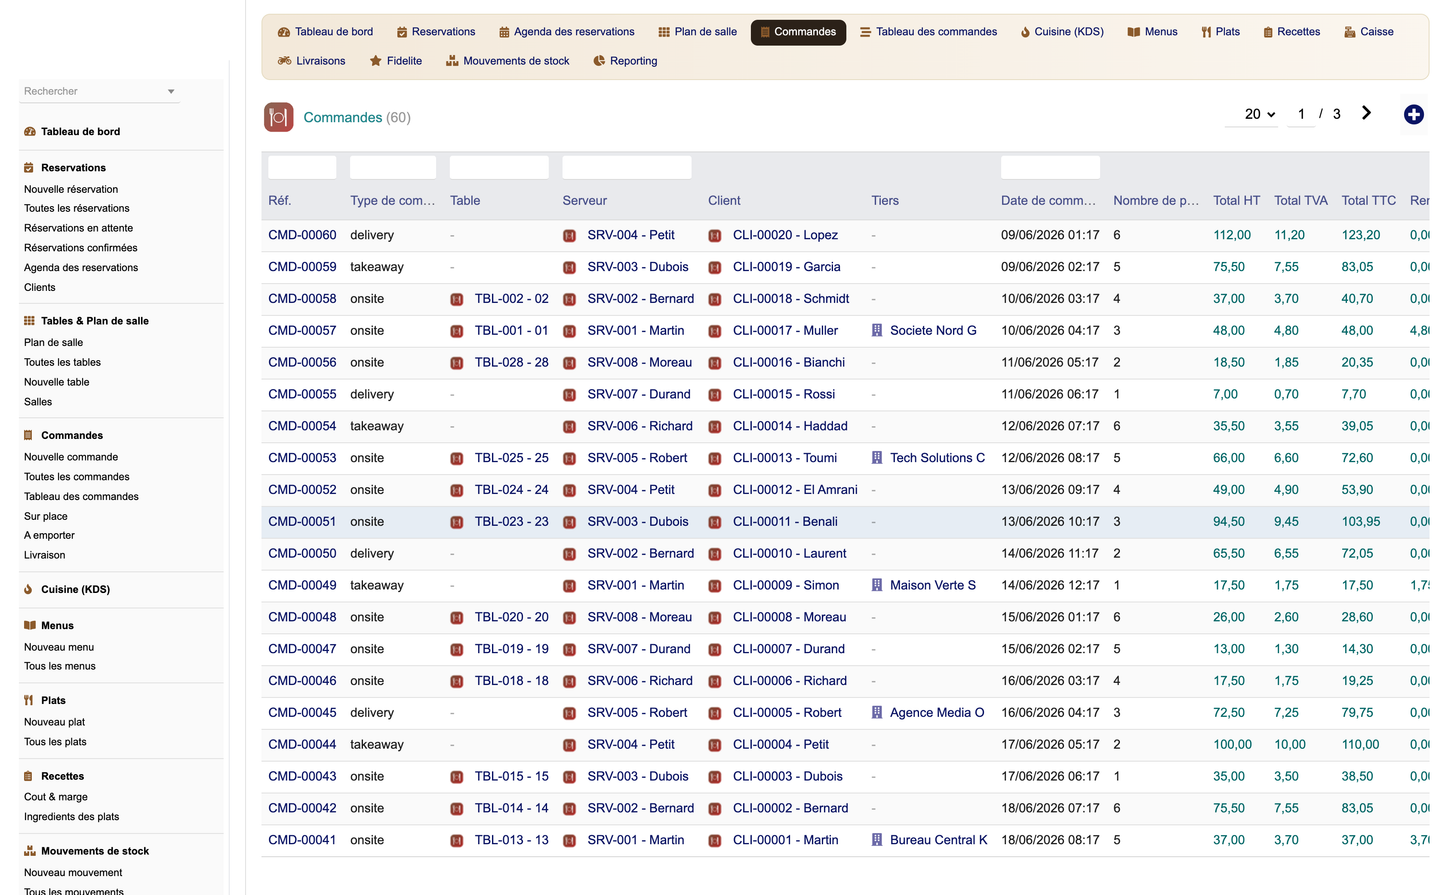Click the add new order plus icon
Image resolution: width=1445 pixels, height=895 pixels.
(1413, 114)
